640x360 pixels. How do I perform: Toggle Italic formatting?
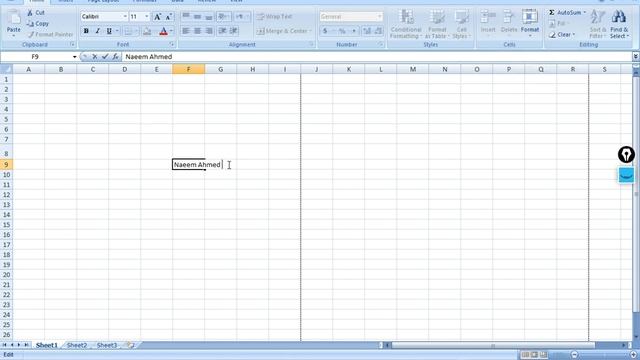[98, 31]
